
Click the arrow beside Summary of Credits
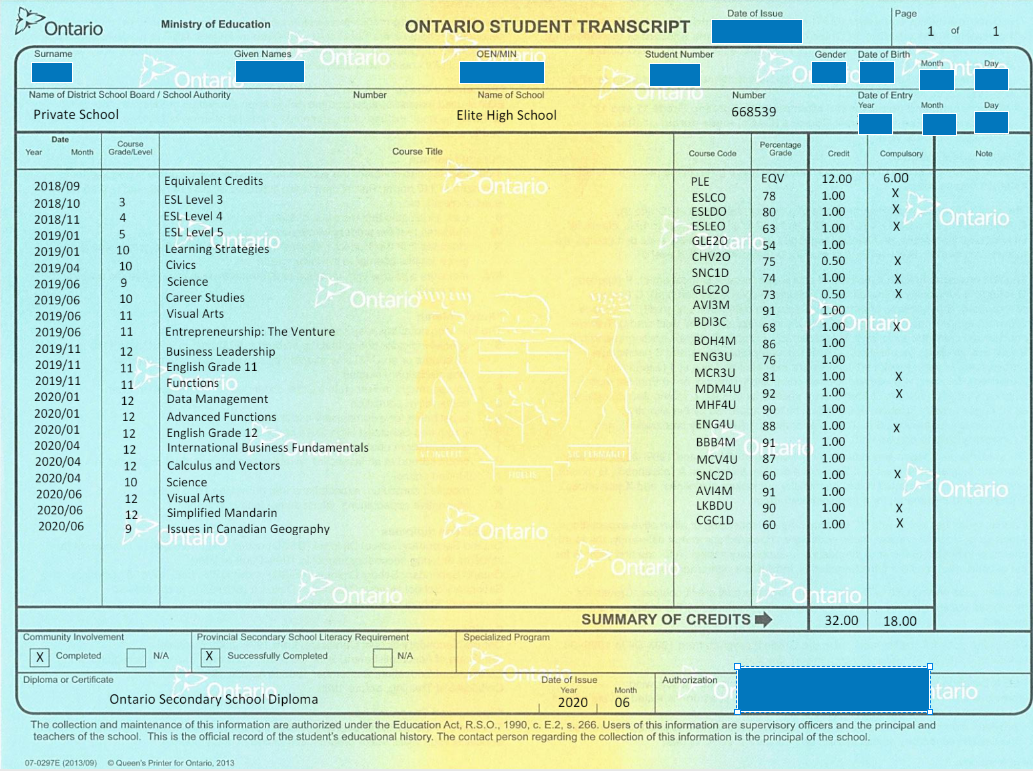(764, 619)
